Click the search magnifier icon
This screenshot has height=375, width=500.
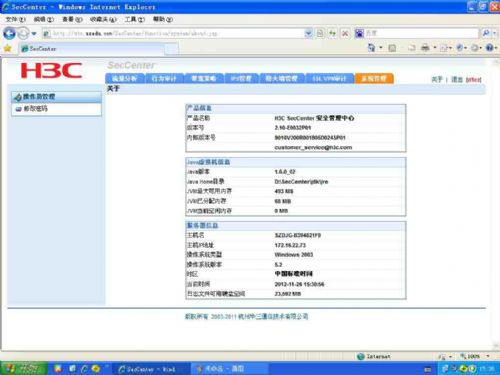click(x=486, y=33)
